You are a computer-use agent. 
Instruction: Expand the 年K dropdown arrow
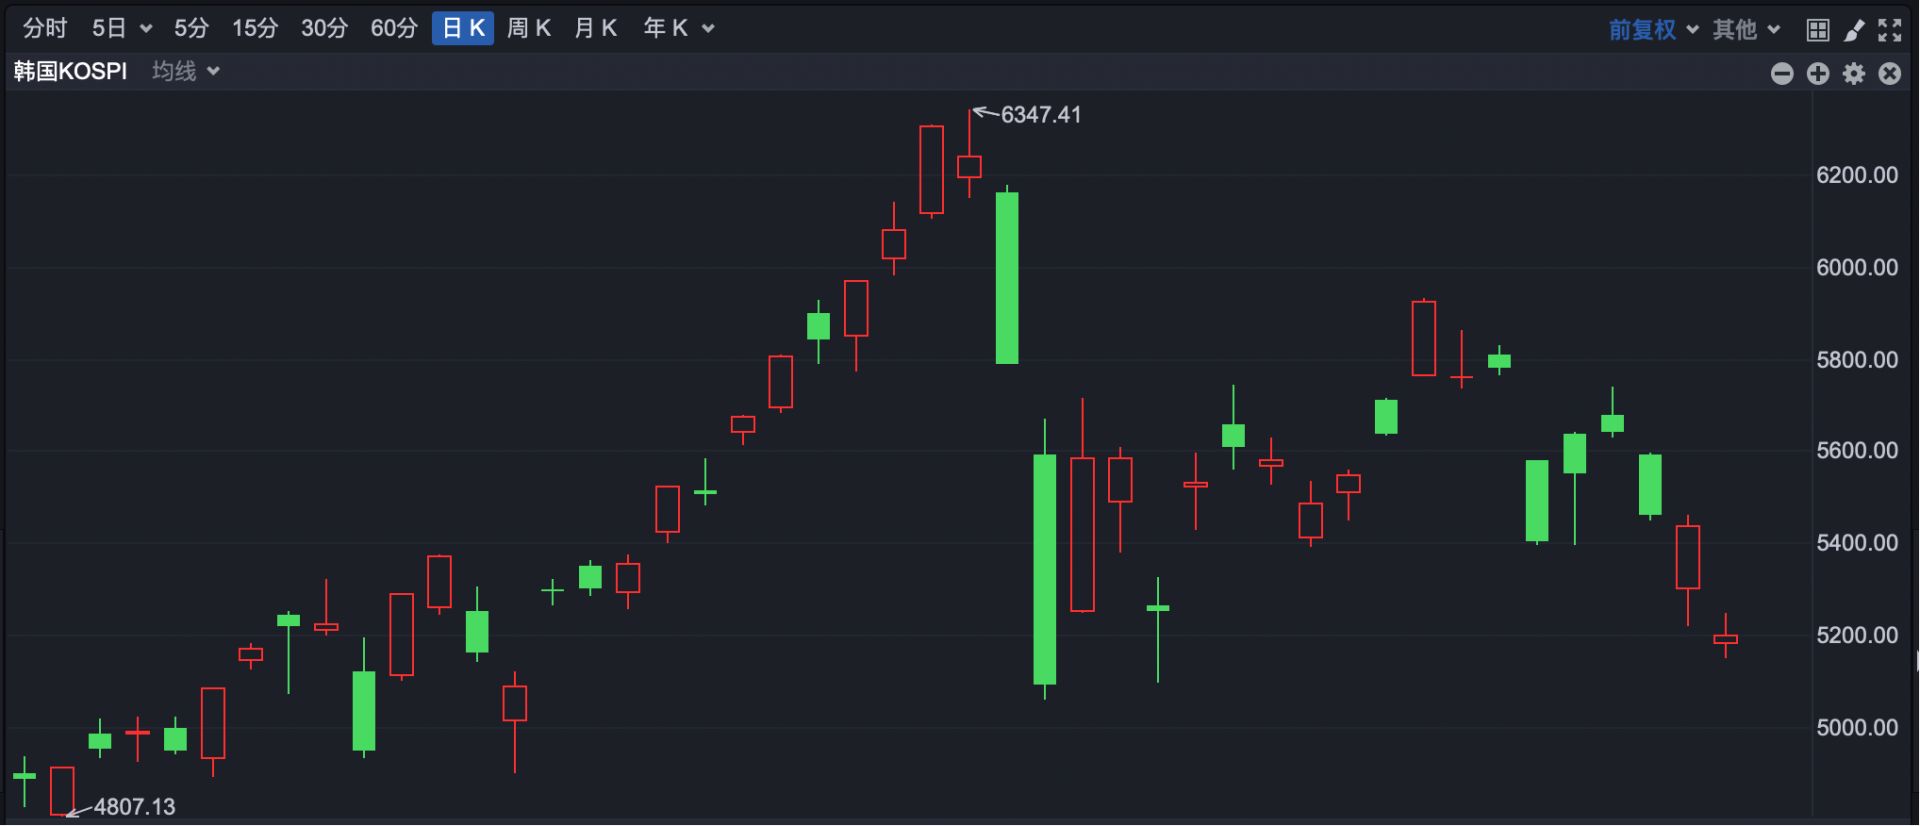coord(708,29)
